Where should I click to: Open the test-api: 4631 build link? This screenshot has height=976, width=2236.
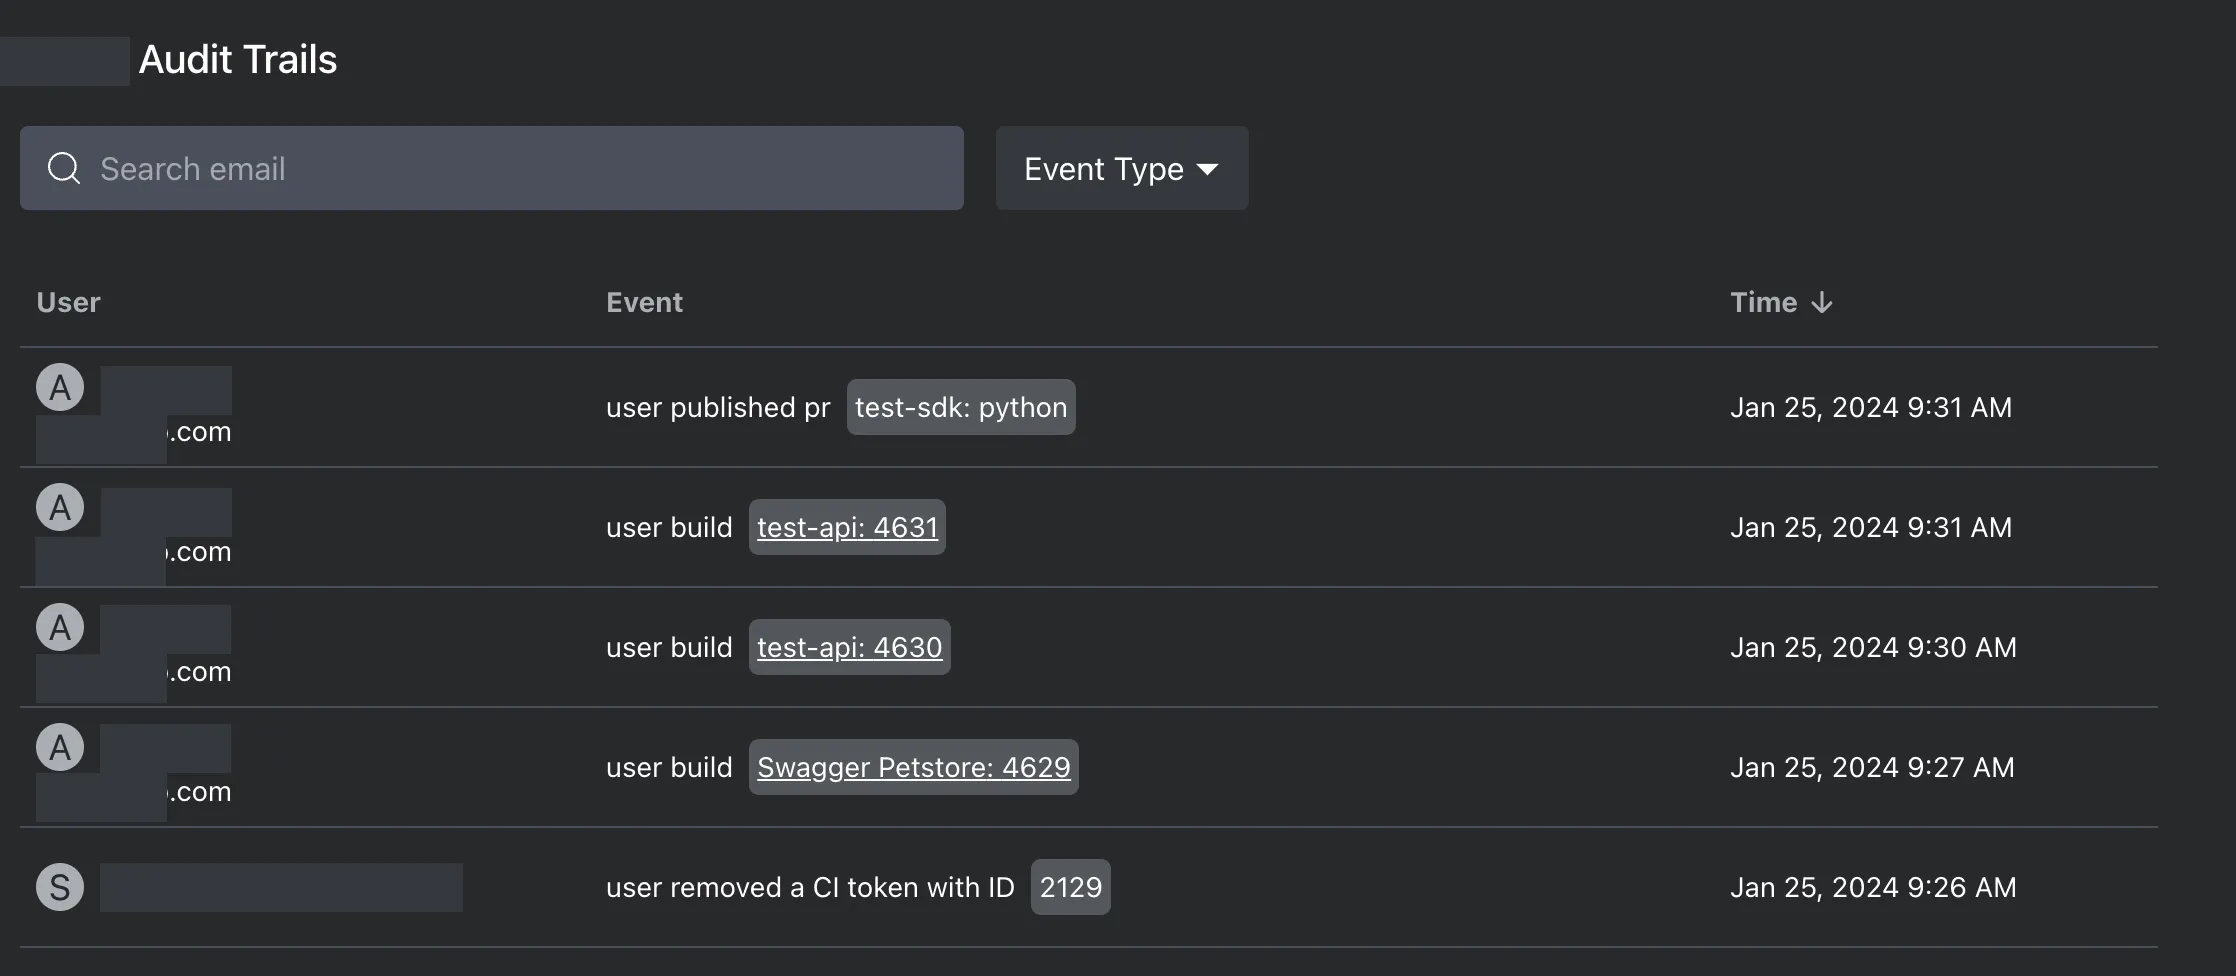click(x=846, y=527)
